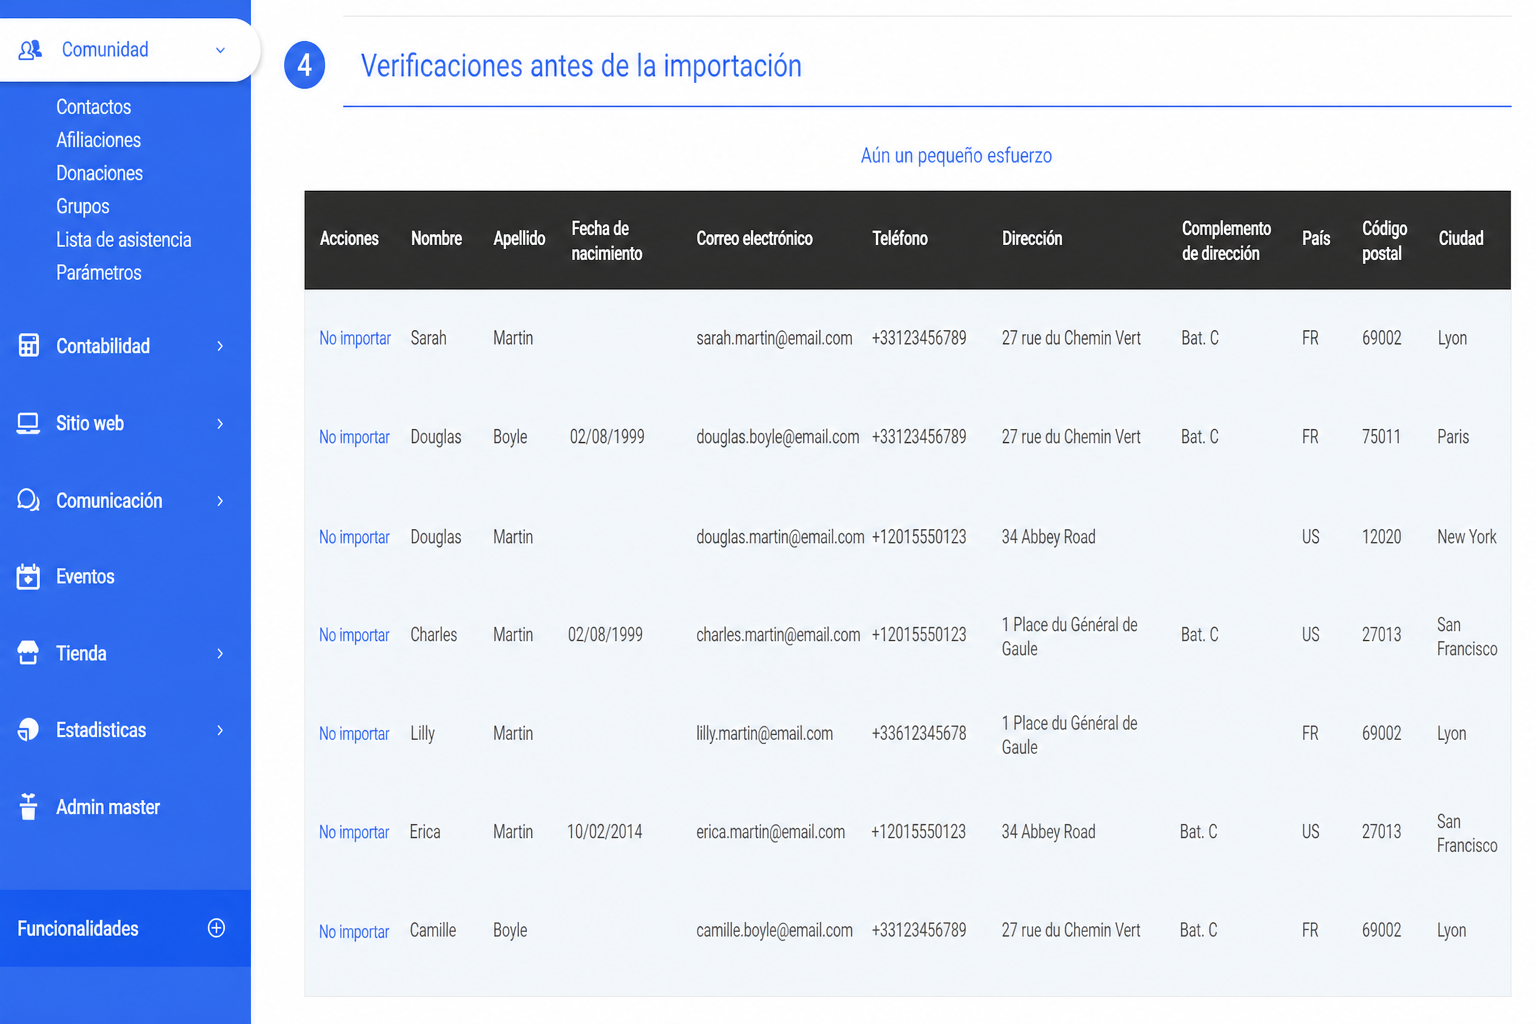The image size is (1536, 1024).
Task: Click erica.martin@email.com cell
Action: (770, 832)
